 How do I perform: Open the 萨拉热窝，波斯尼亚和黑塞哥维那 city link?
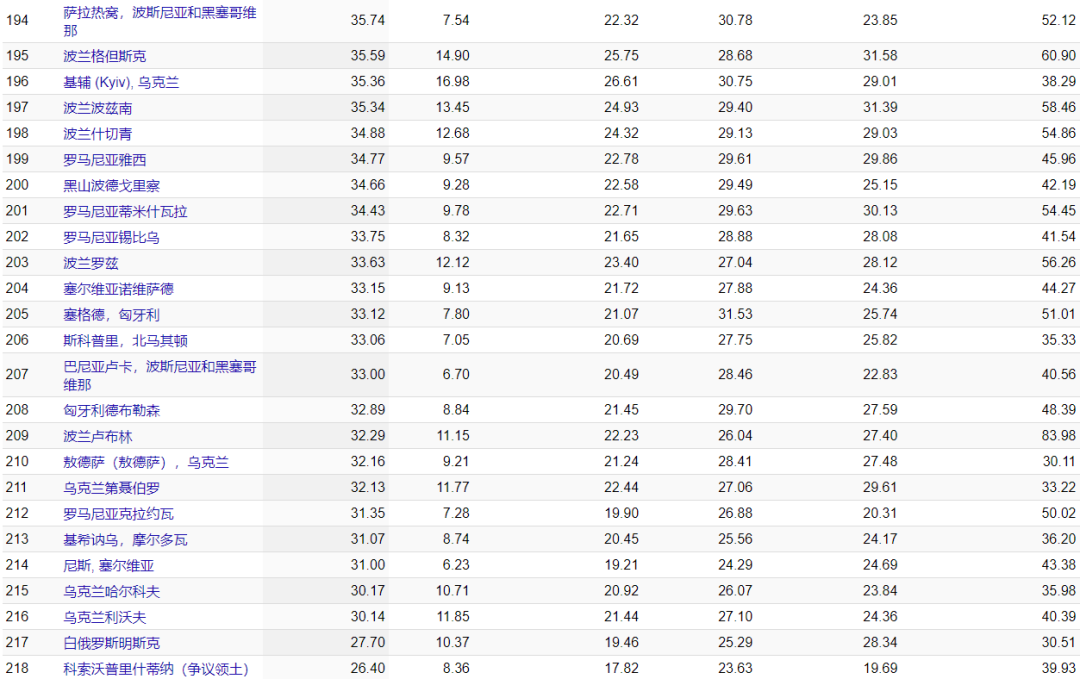click(160, 21)
